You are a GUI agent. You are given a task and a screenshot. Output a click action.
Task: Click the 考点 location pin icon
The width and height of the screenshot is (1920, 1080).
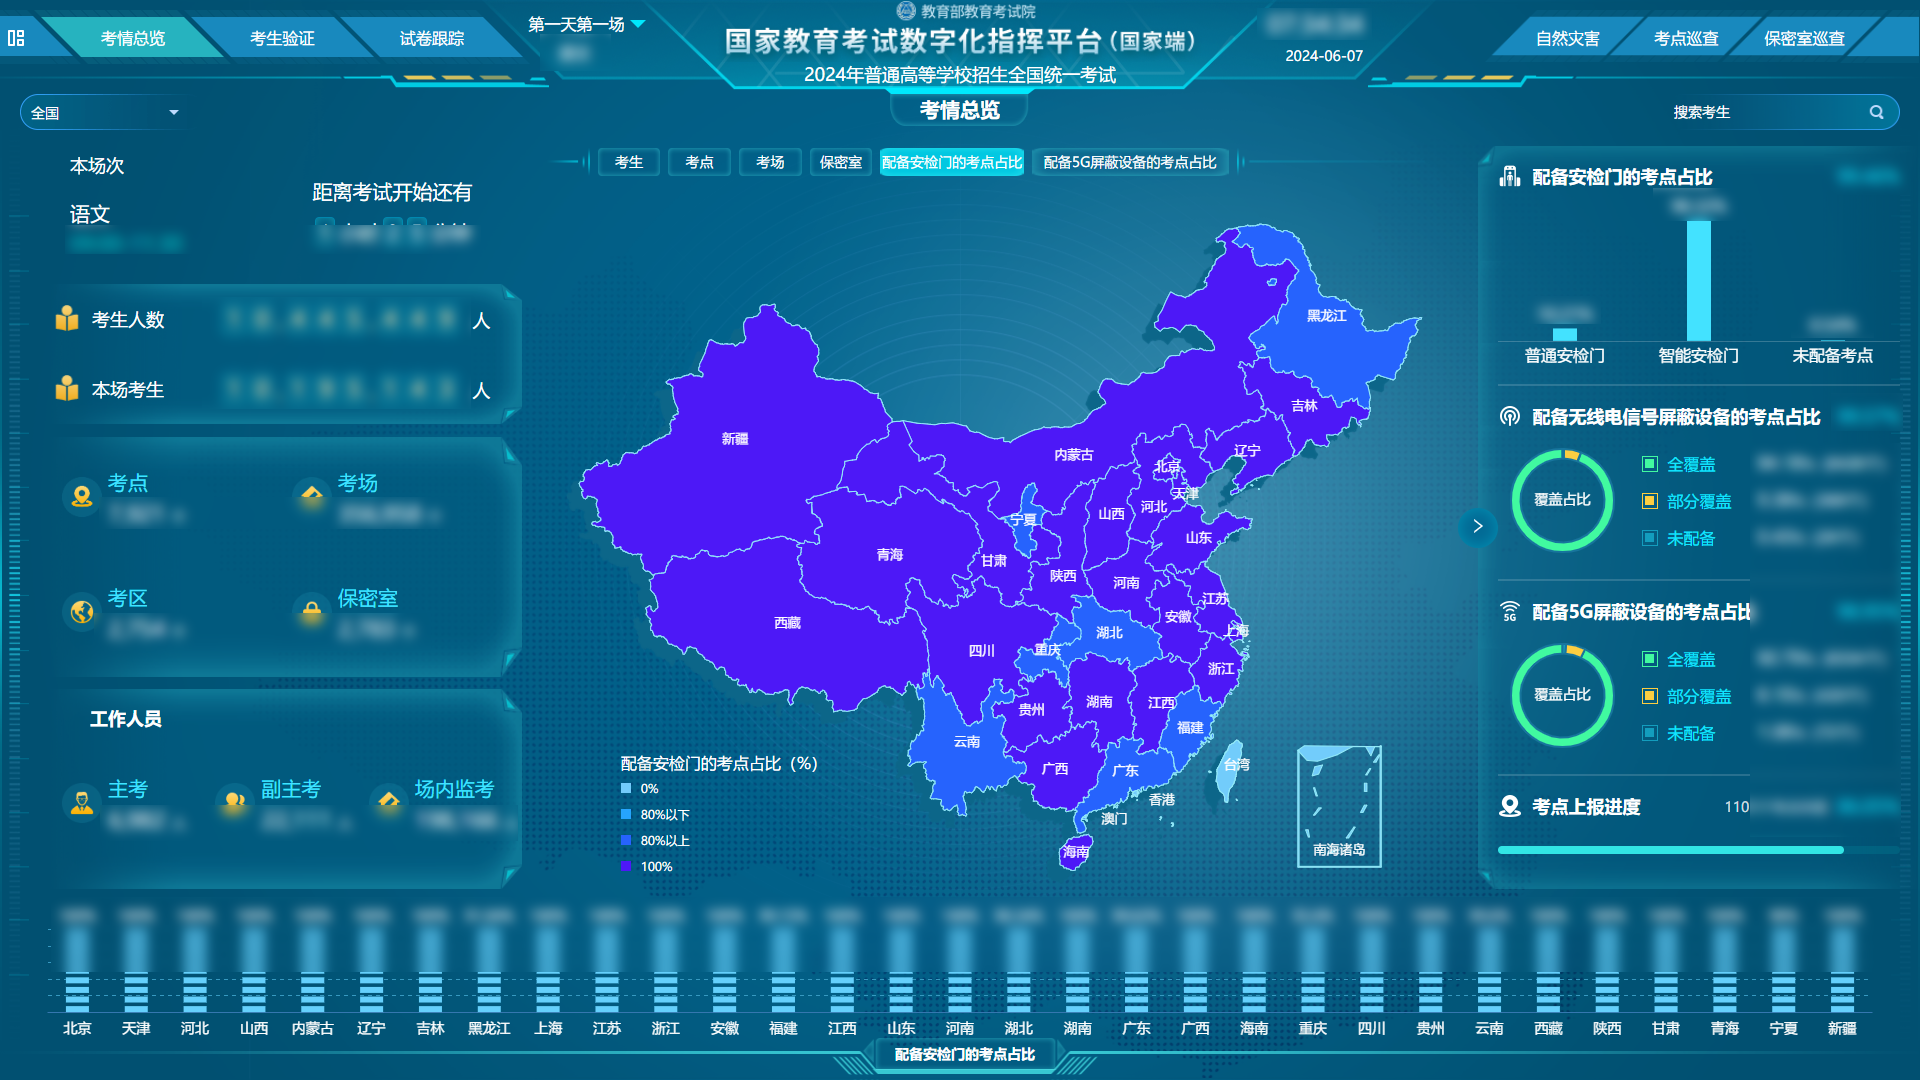coord(82,495)
